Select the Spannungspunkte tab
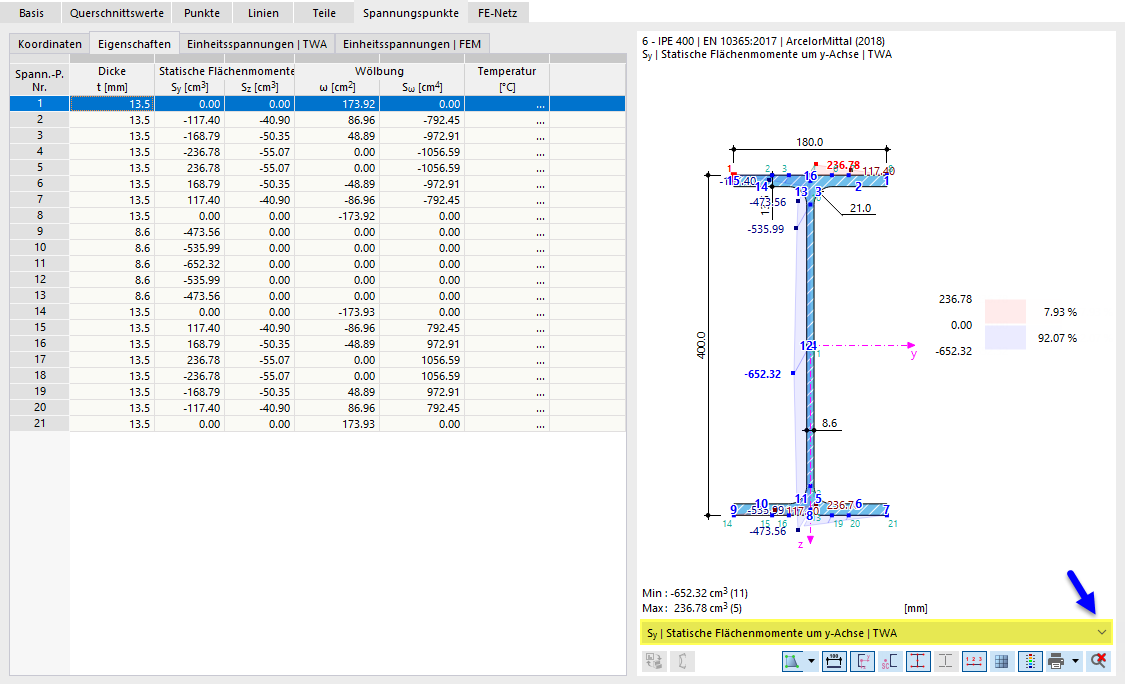The width and height of the screenshot is (1125, 684). coord(410,13)
